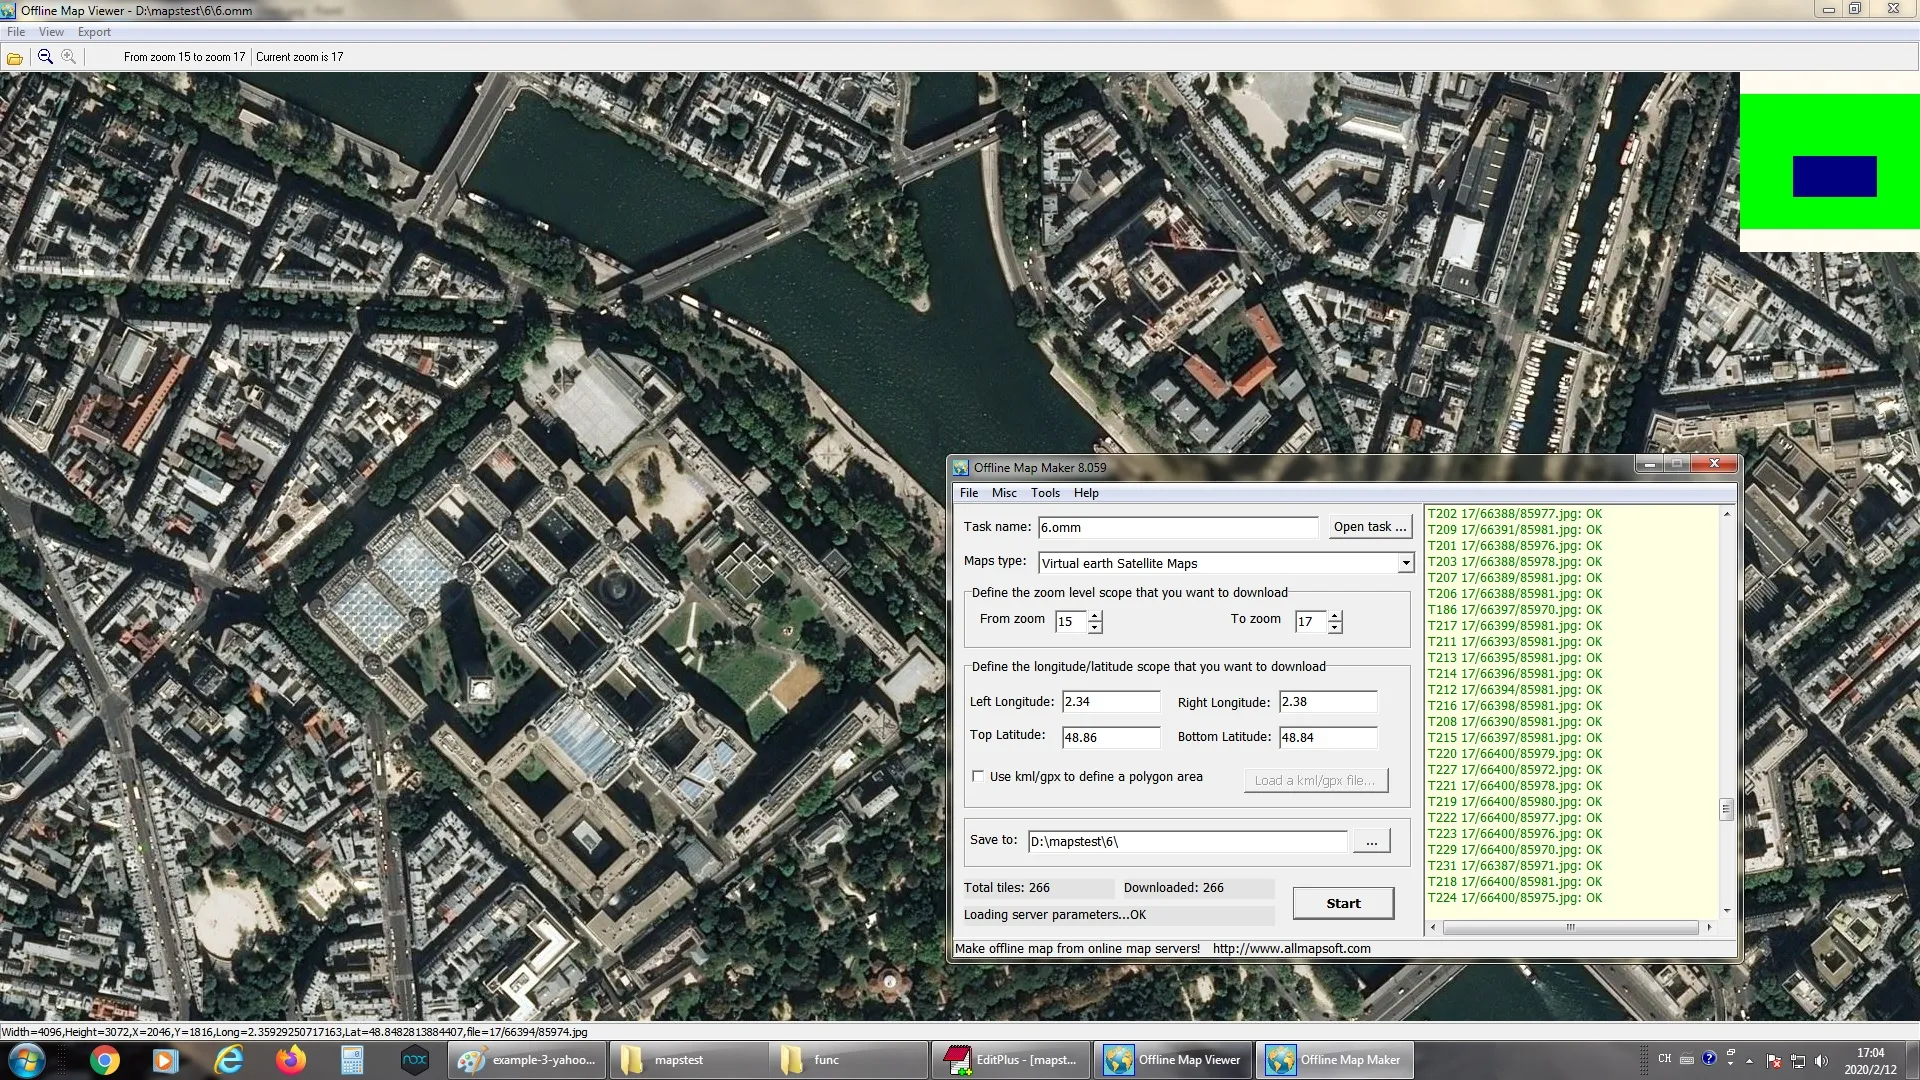Open File menu in Map Viewer
This screenshot has width=1920, height=1080.
pyautogui.click(x=16, y=32)
